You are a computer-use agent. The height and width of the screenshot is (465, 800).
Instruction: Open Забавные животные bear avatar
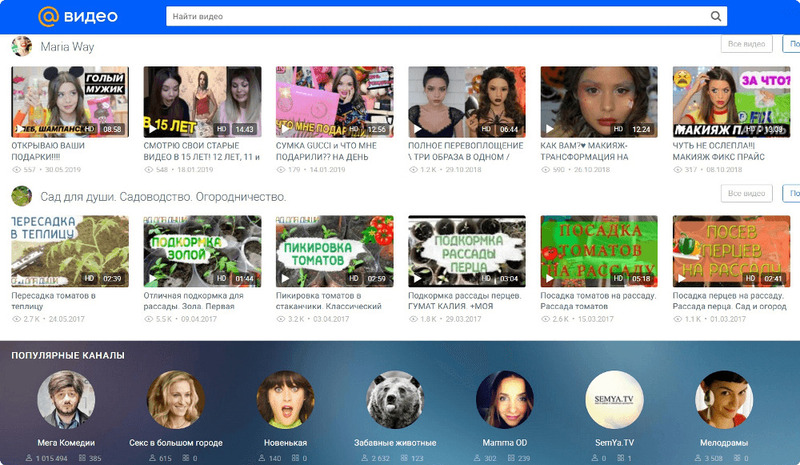pos(395,400)
